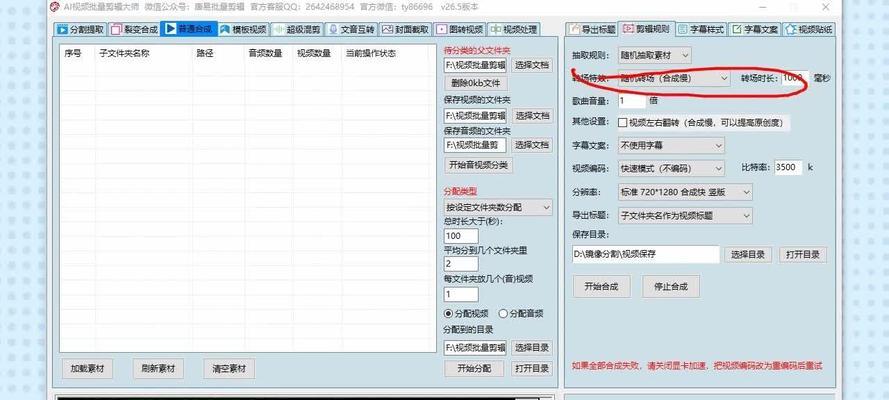Open the 视频编码 dropdown
This screenshot has width=889, height=400.
(671, 168)
